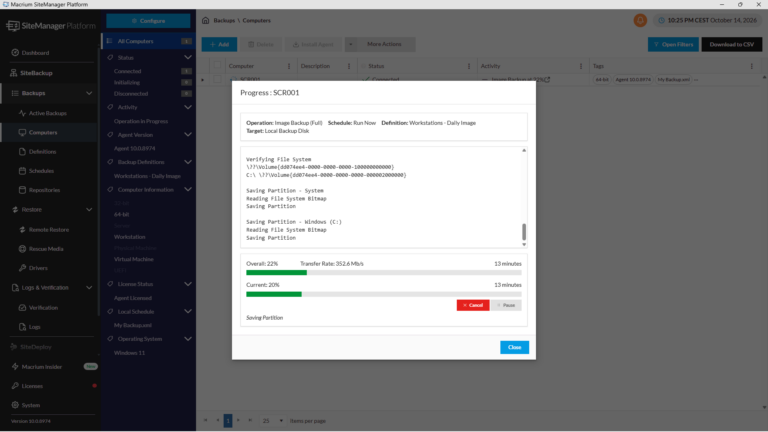Click the SiteDeploy icon

point(14,347)
